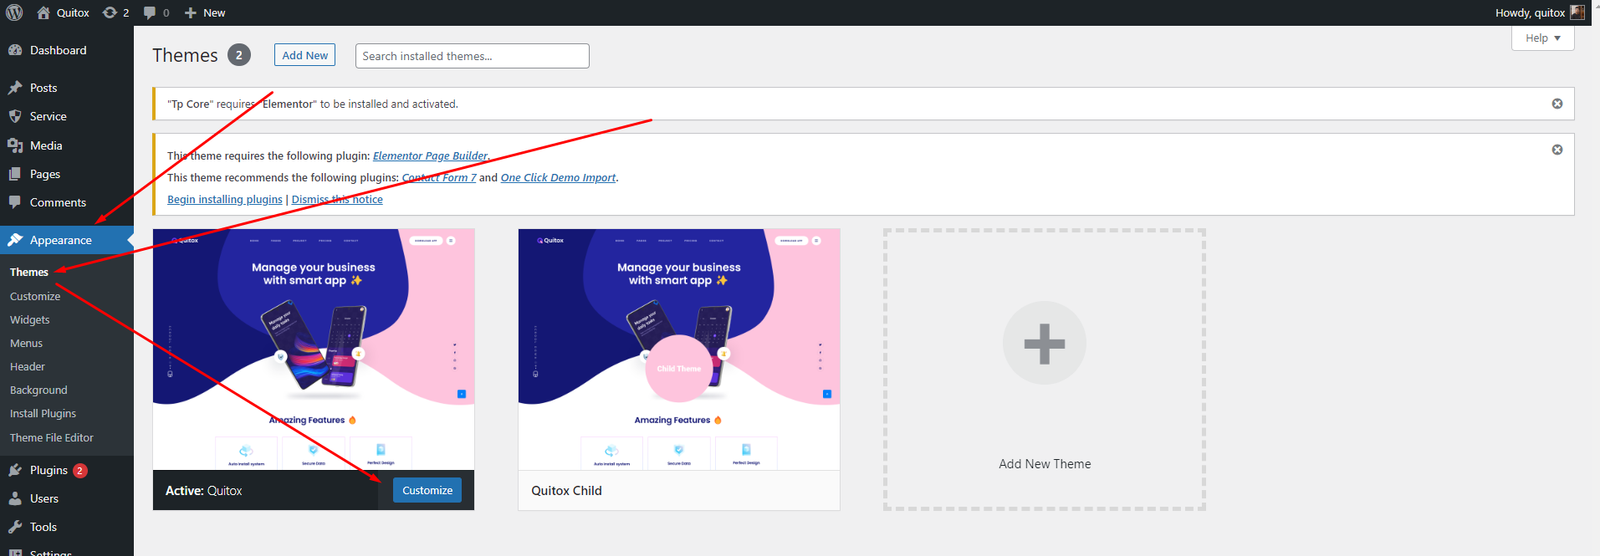Open the Elementor Page Builder link
Viewport: 1600px width, 556px height.
[x=430, y=156]
